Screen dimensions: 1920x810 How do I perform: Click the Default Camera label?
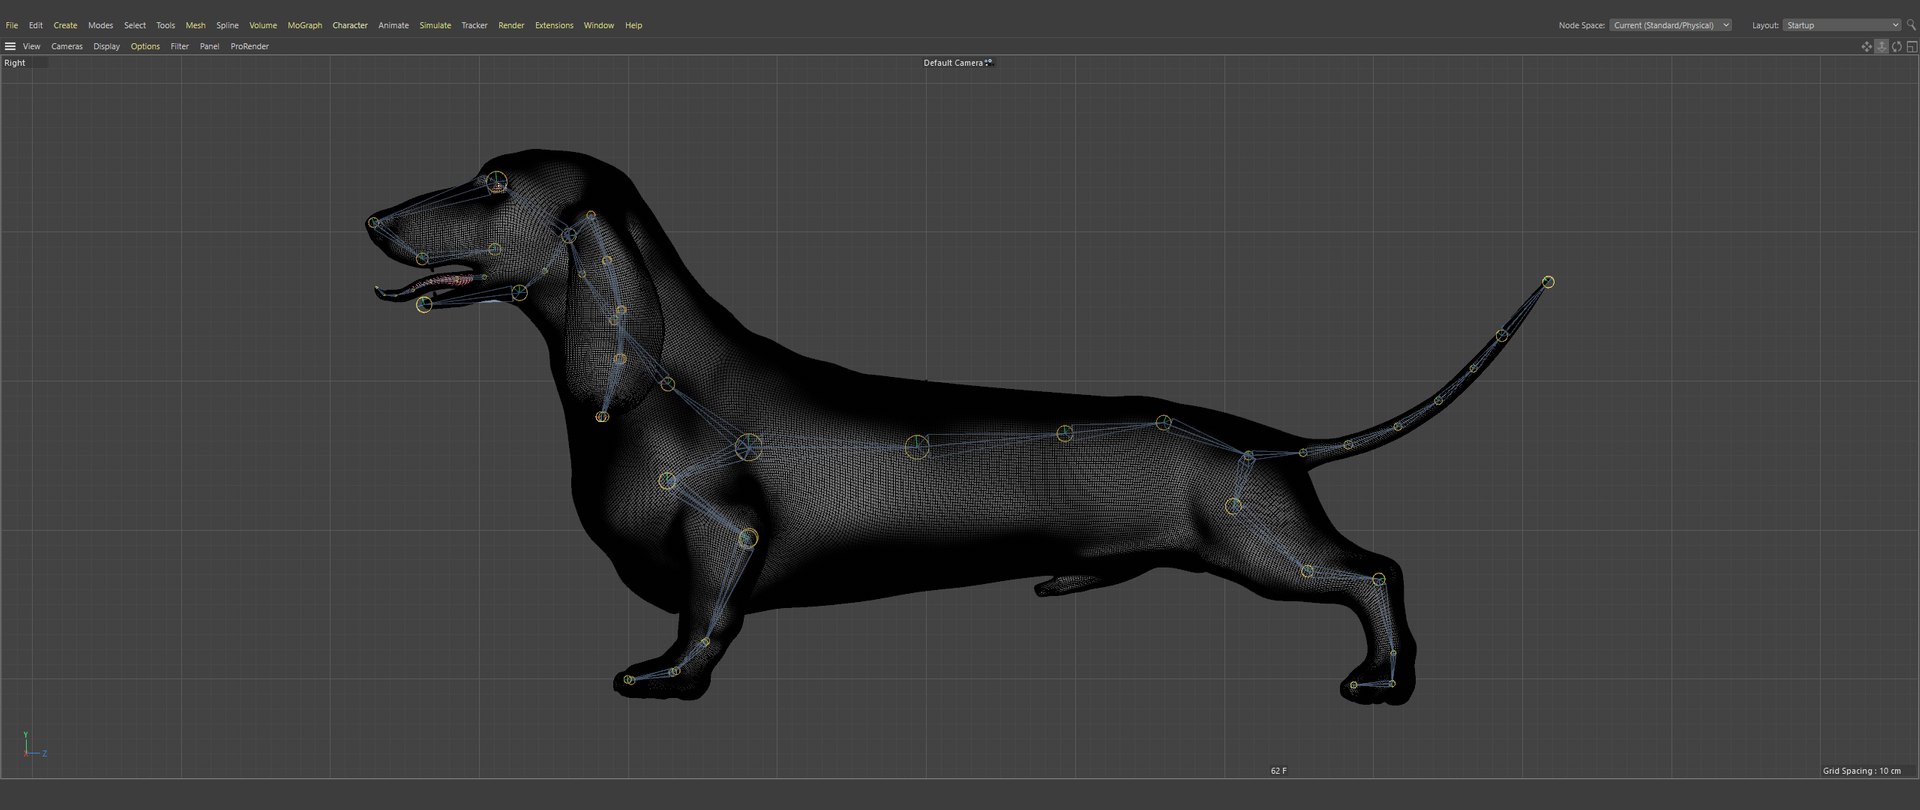tap(953, 63)
